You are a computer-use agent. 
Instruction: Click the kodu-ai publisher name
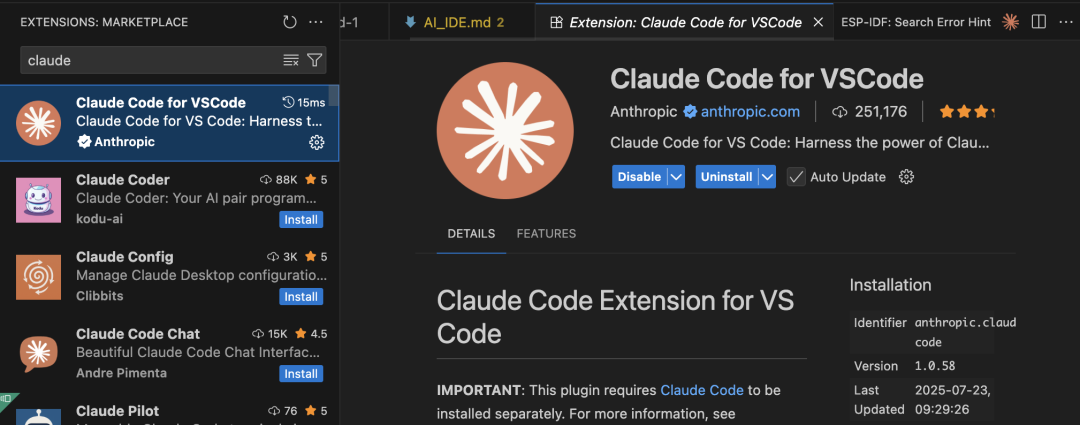pyautogui.click(x=99, y=219)
